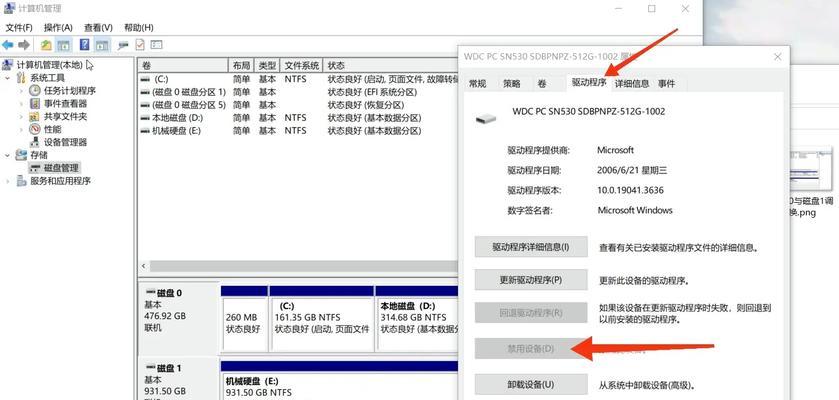The image size is (839, 400).
Task: Click the 任务计划程序 clock icon
Action: (x=35, y=91)
